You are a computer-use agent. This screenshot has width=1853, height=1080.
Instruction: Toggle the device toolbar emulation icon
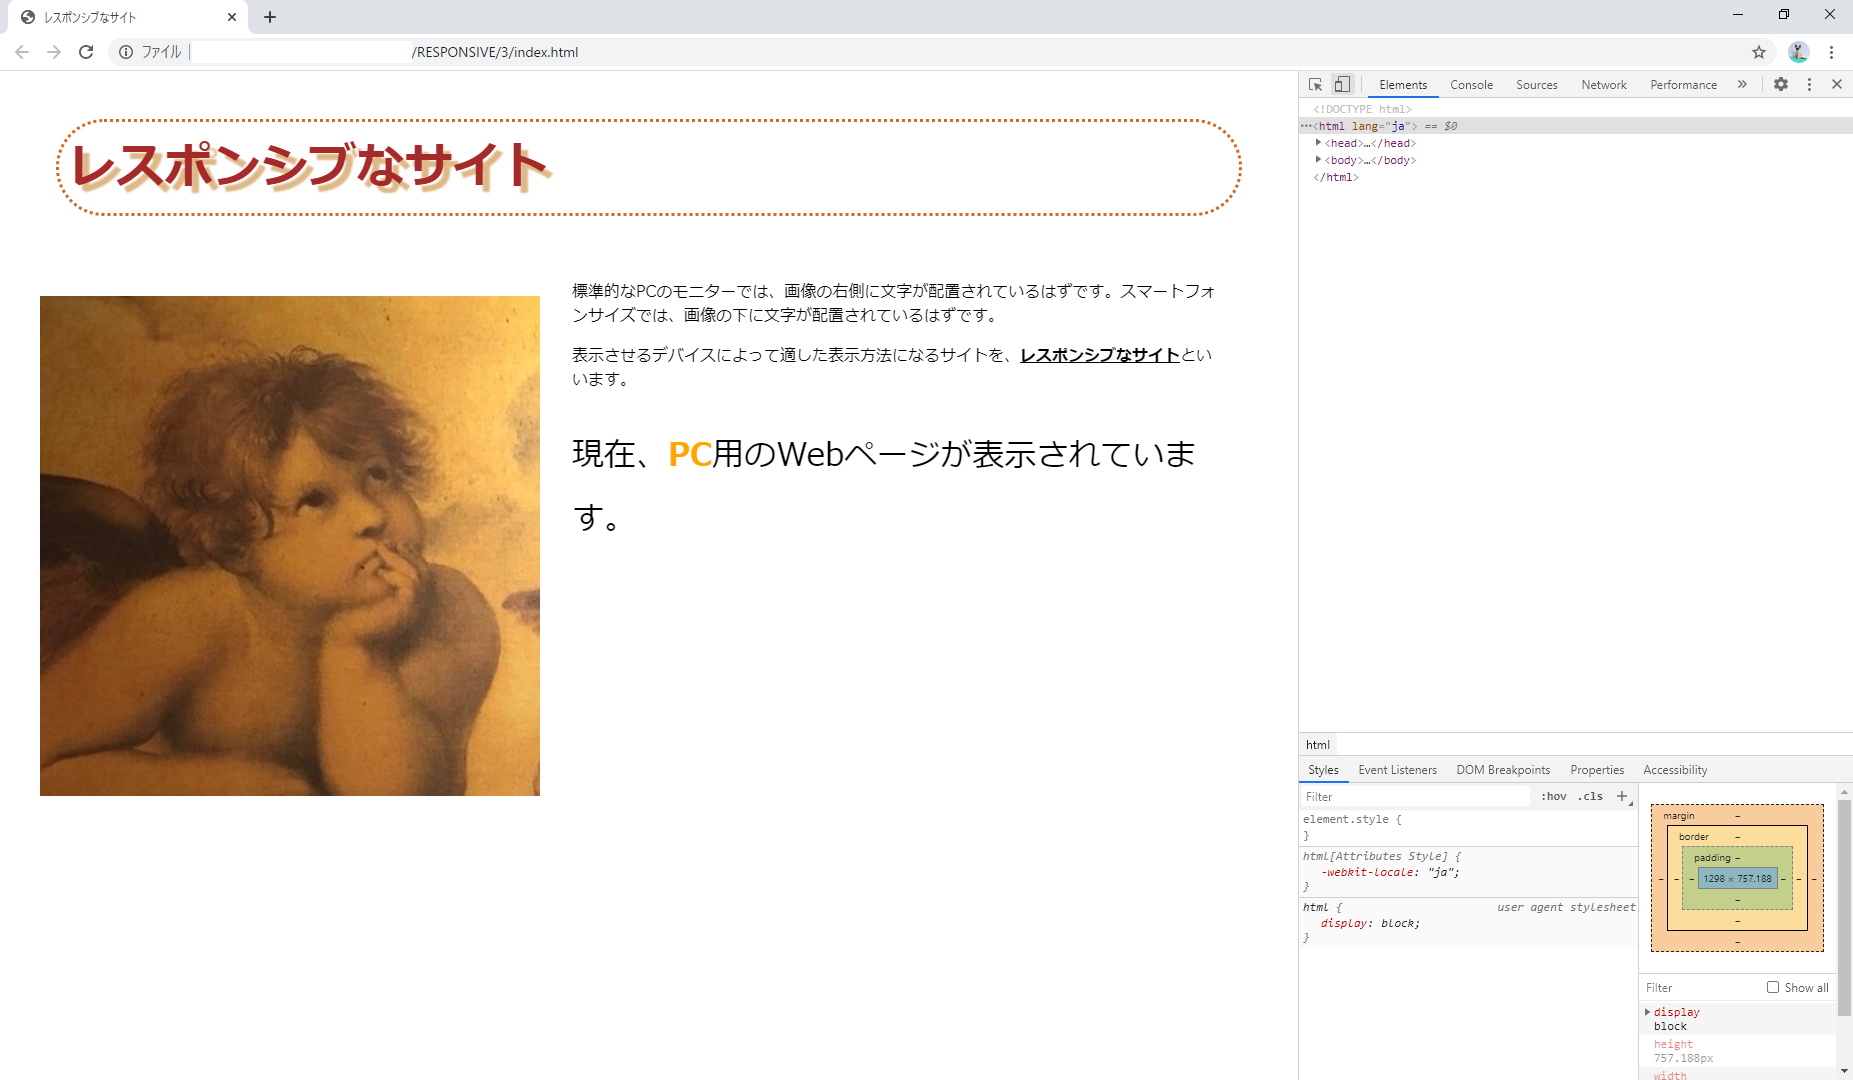(x=1341, y=84)
